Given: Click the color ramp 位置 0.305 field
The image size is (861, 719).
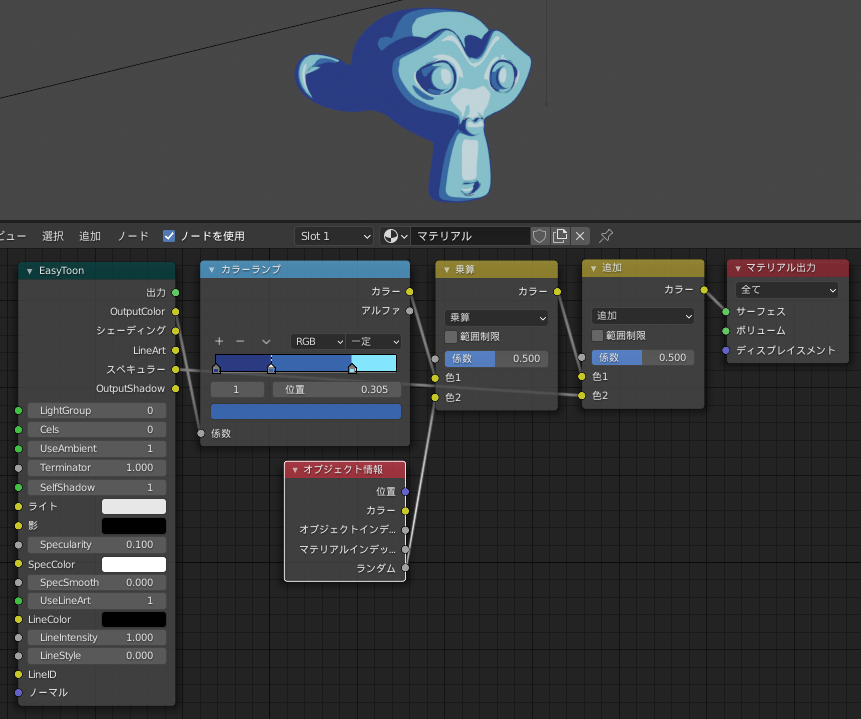Looking at the screenshot, I should pyautogui.click(x=337, y=389).
